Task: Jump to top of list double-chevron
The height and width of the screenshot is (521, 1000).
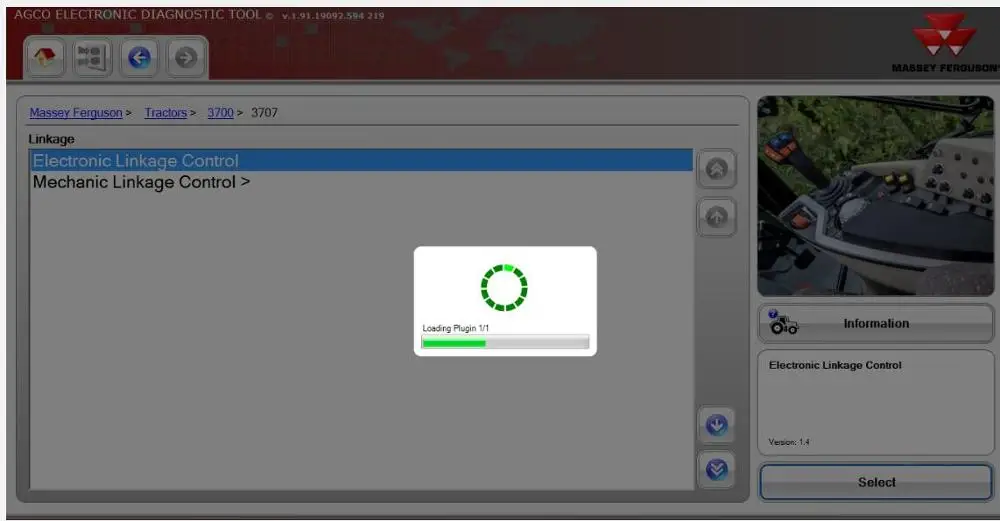Action: tap(717, 169)
